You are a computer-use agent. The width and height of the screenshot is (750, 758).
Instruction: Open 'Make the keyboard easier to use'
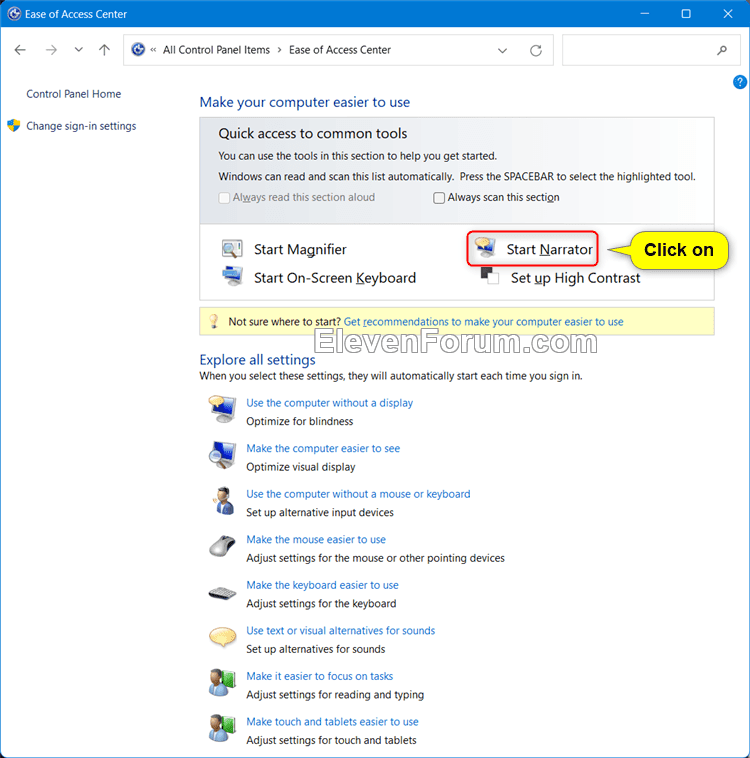[x=322, y=585]
